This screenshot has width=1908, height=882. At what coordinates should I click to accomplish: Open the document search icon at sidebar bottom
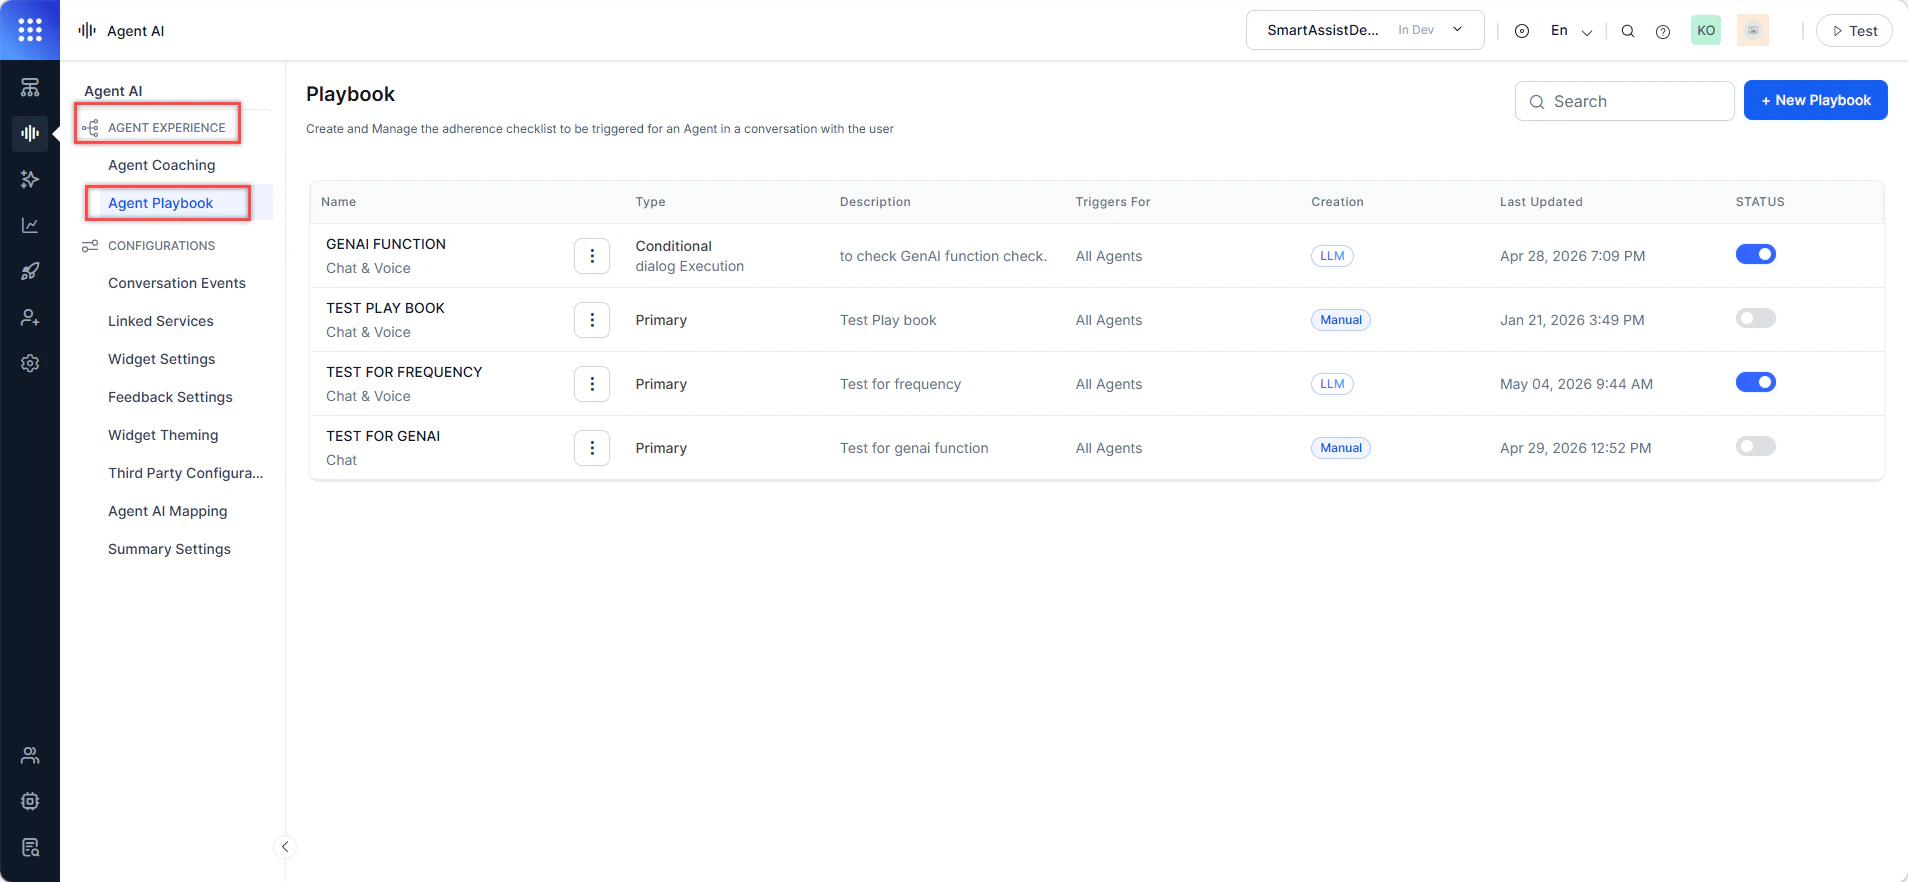click(x=30, y=847)
